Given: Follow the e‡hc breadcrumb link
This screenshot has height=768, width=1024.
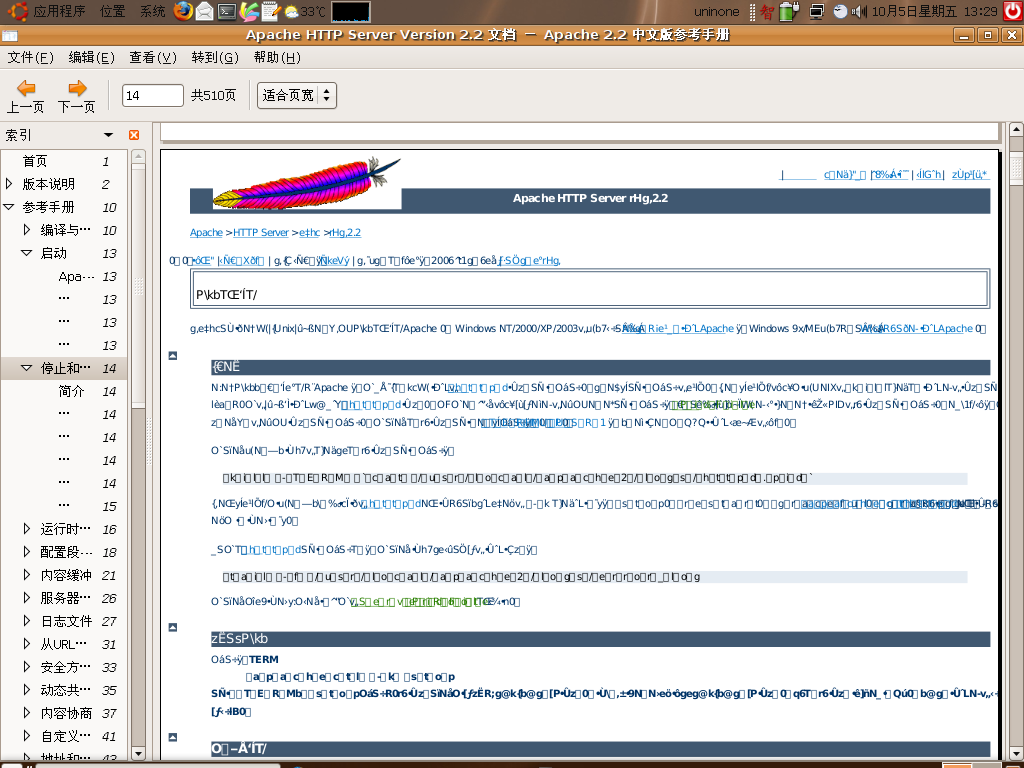Looking at the screenshot, I should tap(310, 232).
